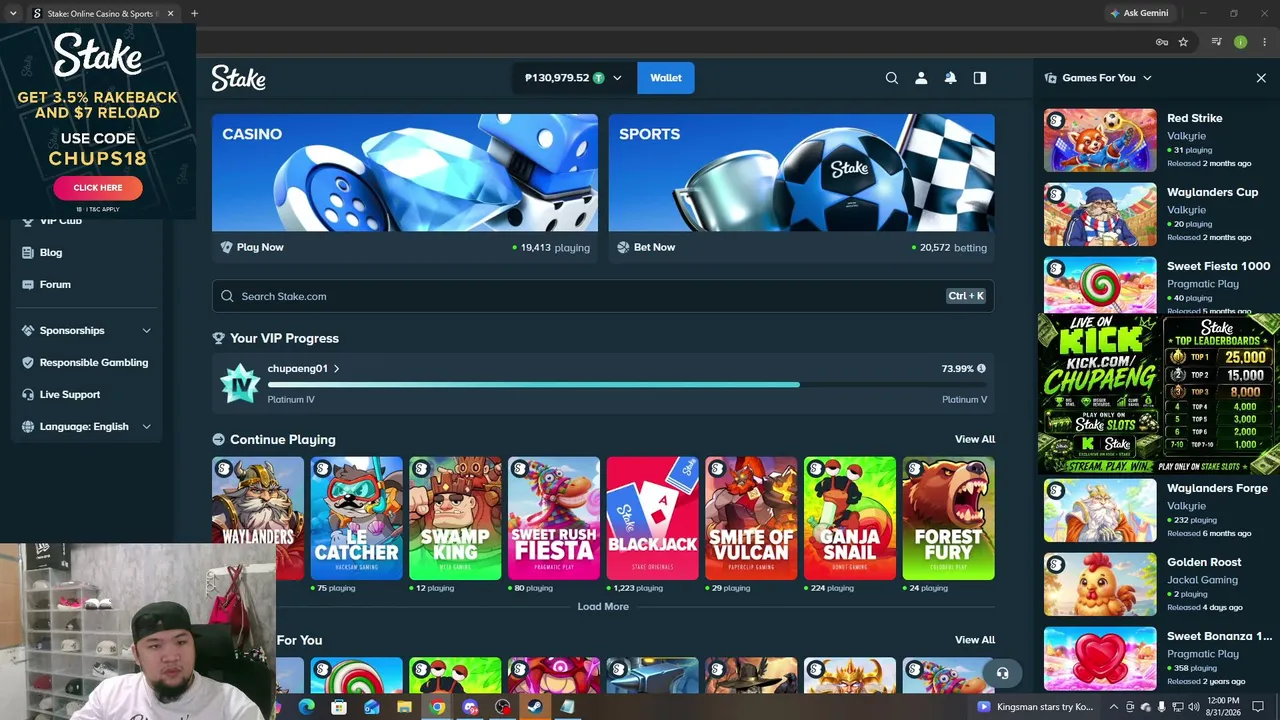The image size is (1280, 720).
Task: Toggle the side panel layout icon
Action: 980,78
